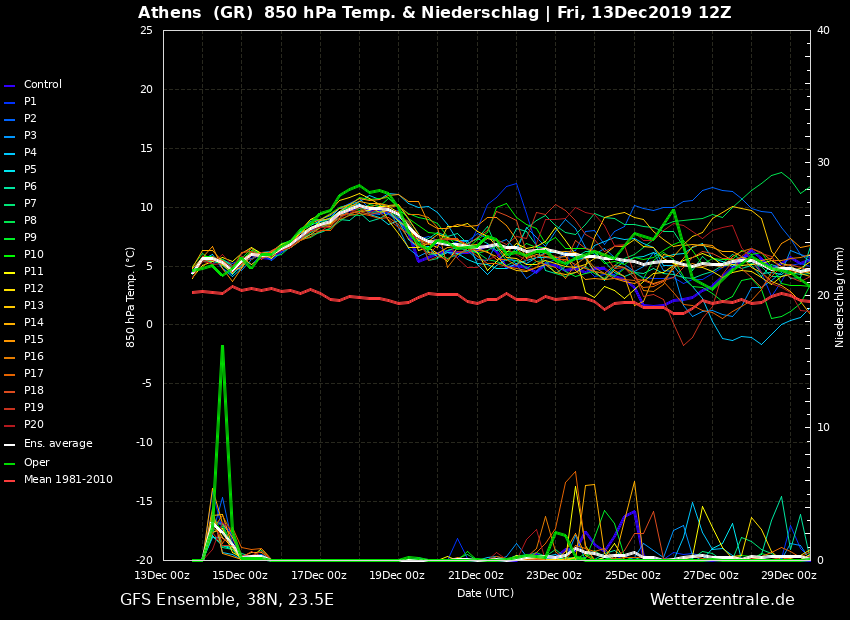Click the P13 yellow legend entry
Image resolution: width=850 pixels, height=620 pixels.
[33, 306]
